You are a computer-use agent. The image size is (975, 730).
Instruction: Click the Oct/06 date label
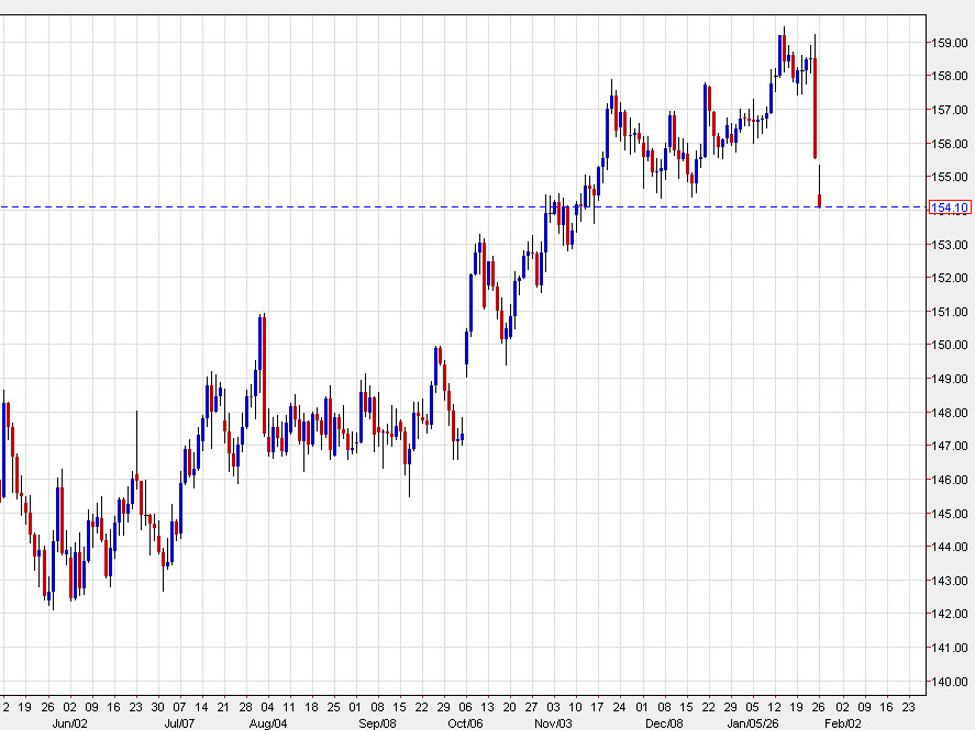pyautogui.click(x=465, y=721)
